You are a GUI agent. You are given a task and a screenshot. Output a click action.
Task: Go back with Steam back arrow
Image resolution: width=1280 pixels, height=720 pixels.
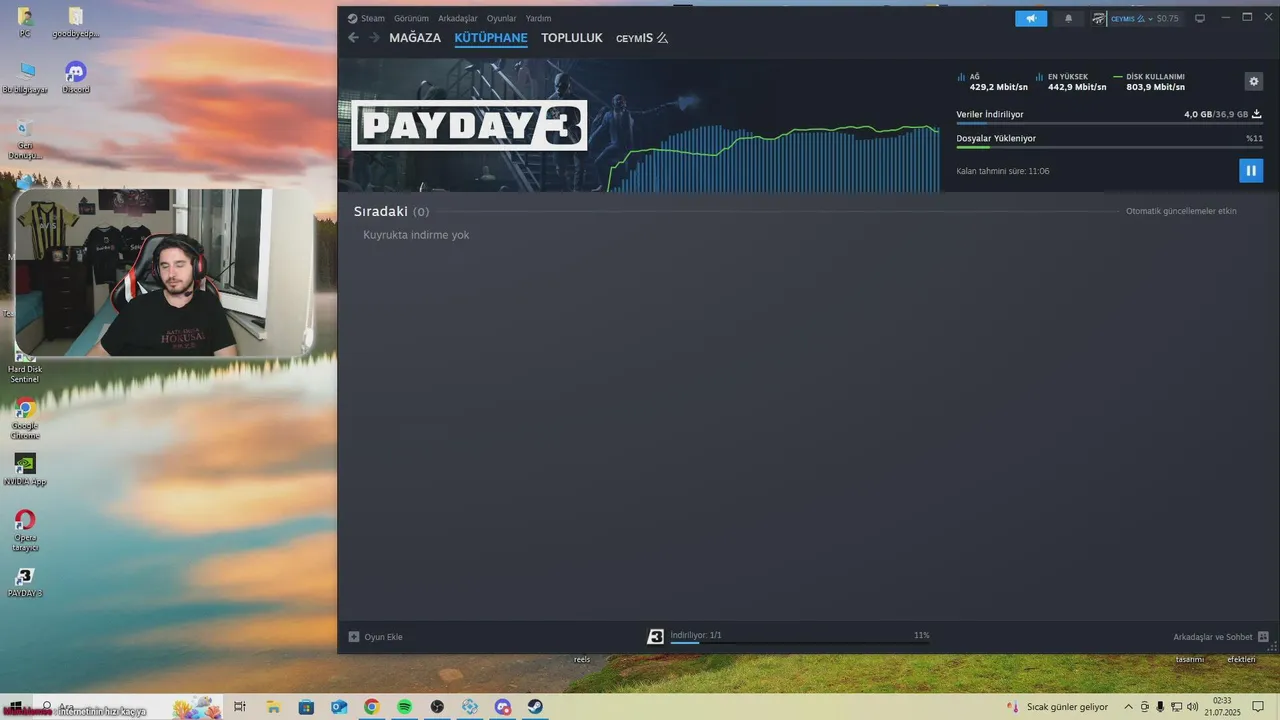(353, 38)
